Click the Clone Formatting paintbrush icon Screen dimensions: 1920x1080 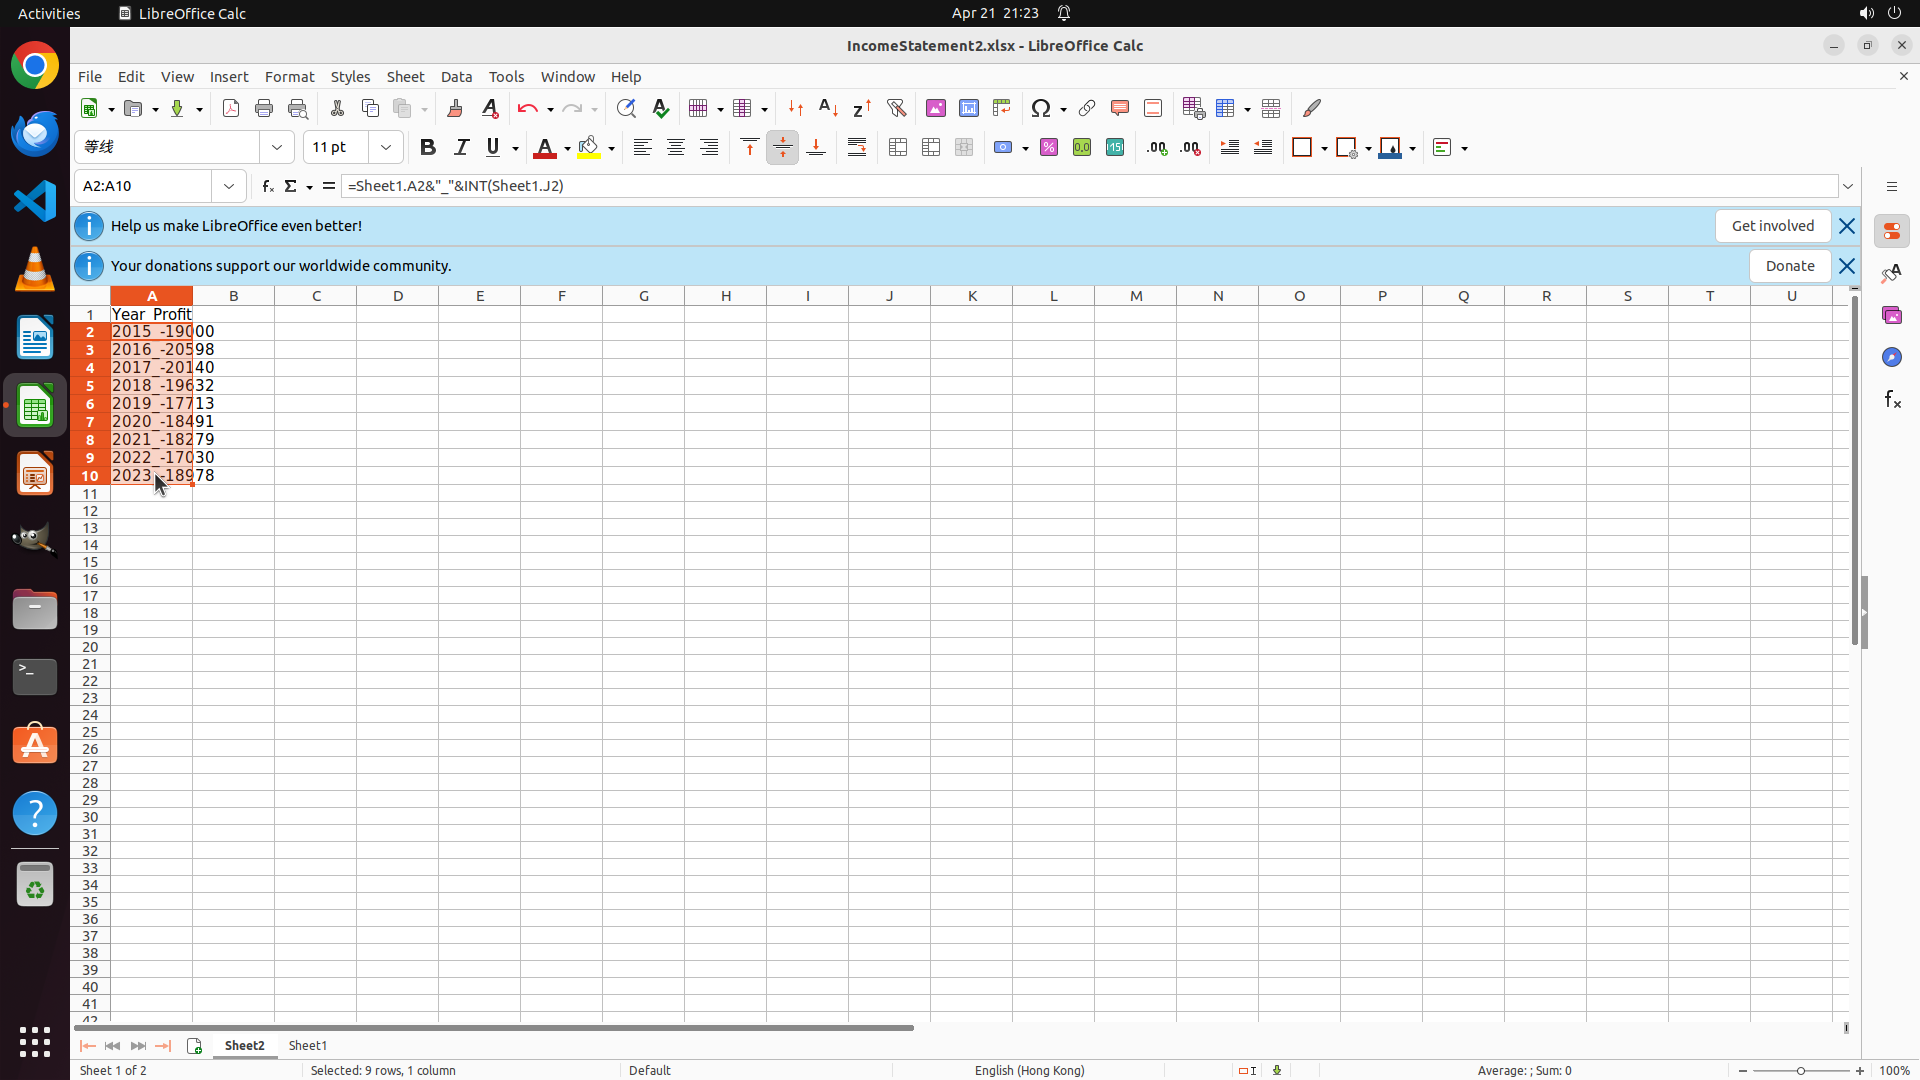pyautogui.click(x=455, y=109)
